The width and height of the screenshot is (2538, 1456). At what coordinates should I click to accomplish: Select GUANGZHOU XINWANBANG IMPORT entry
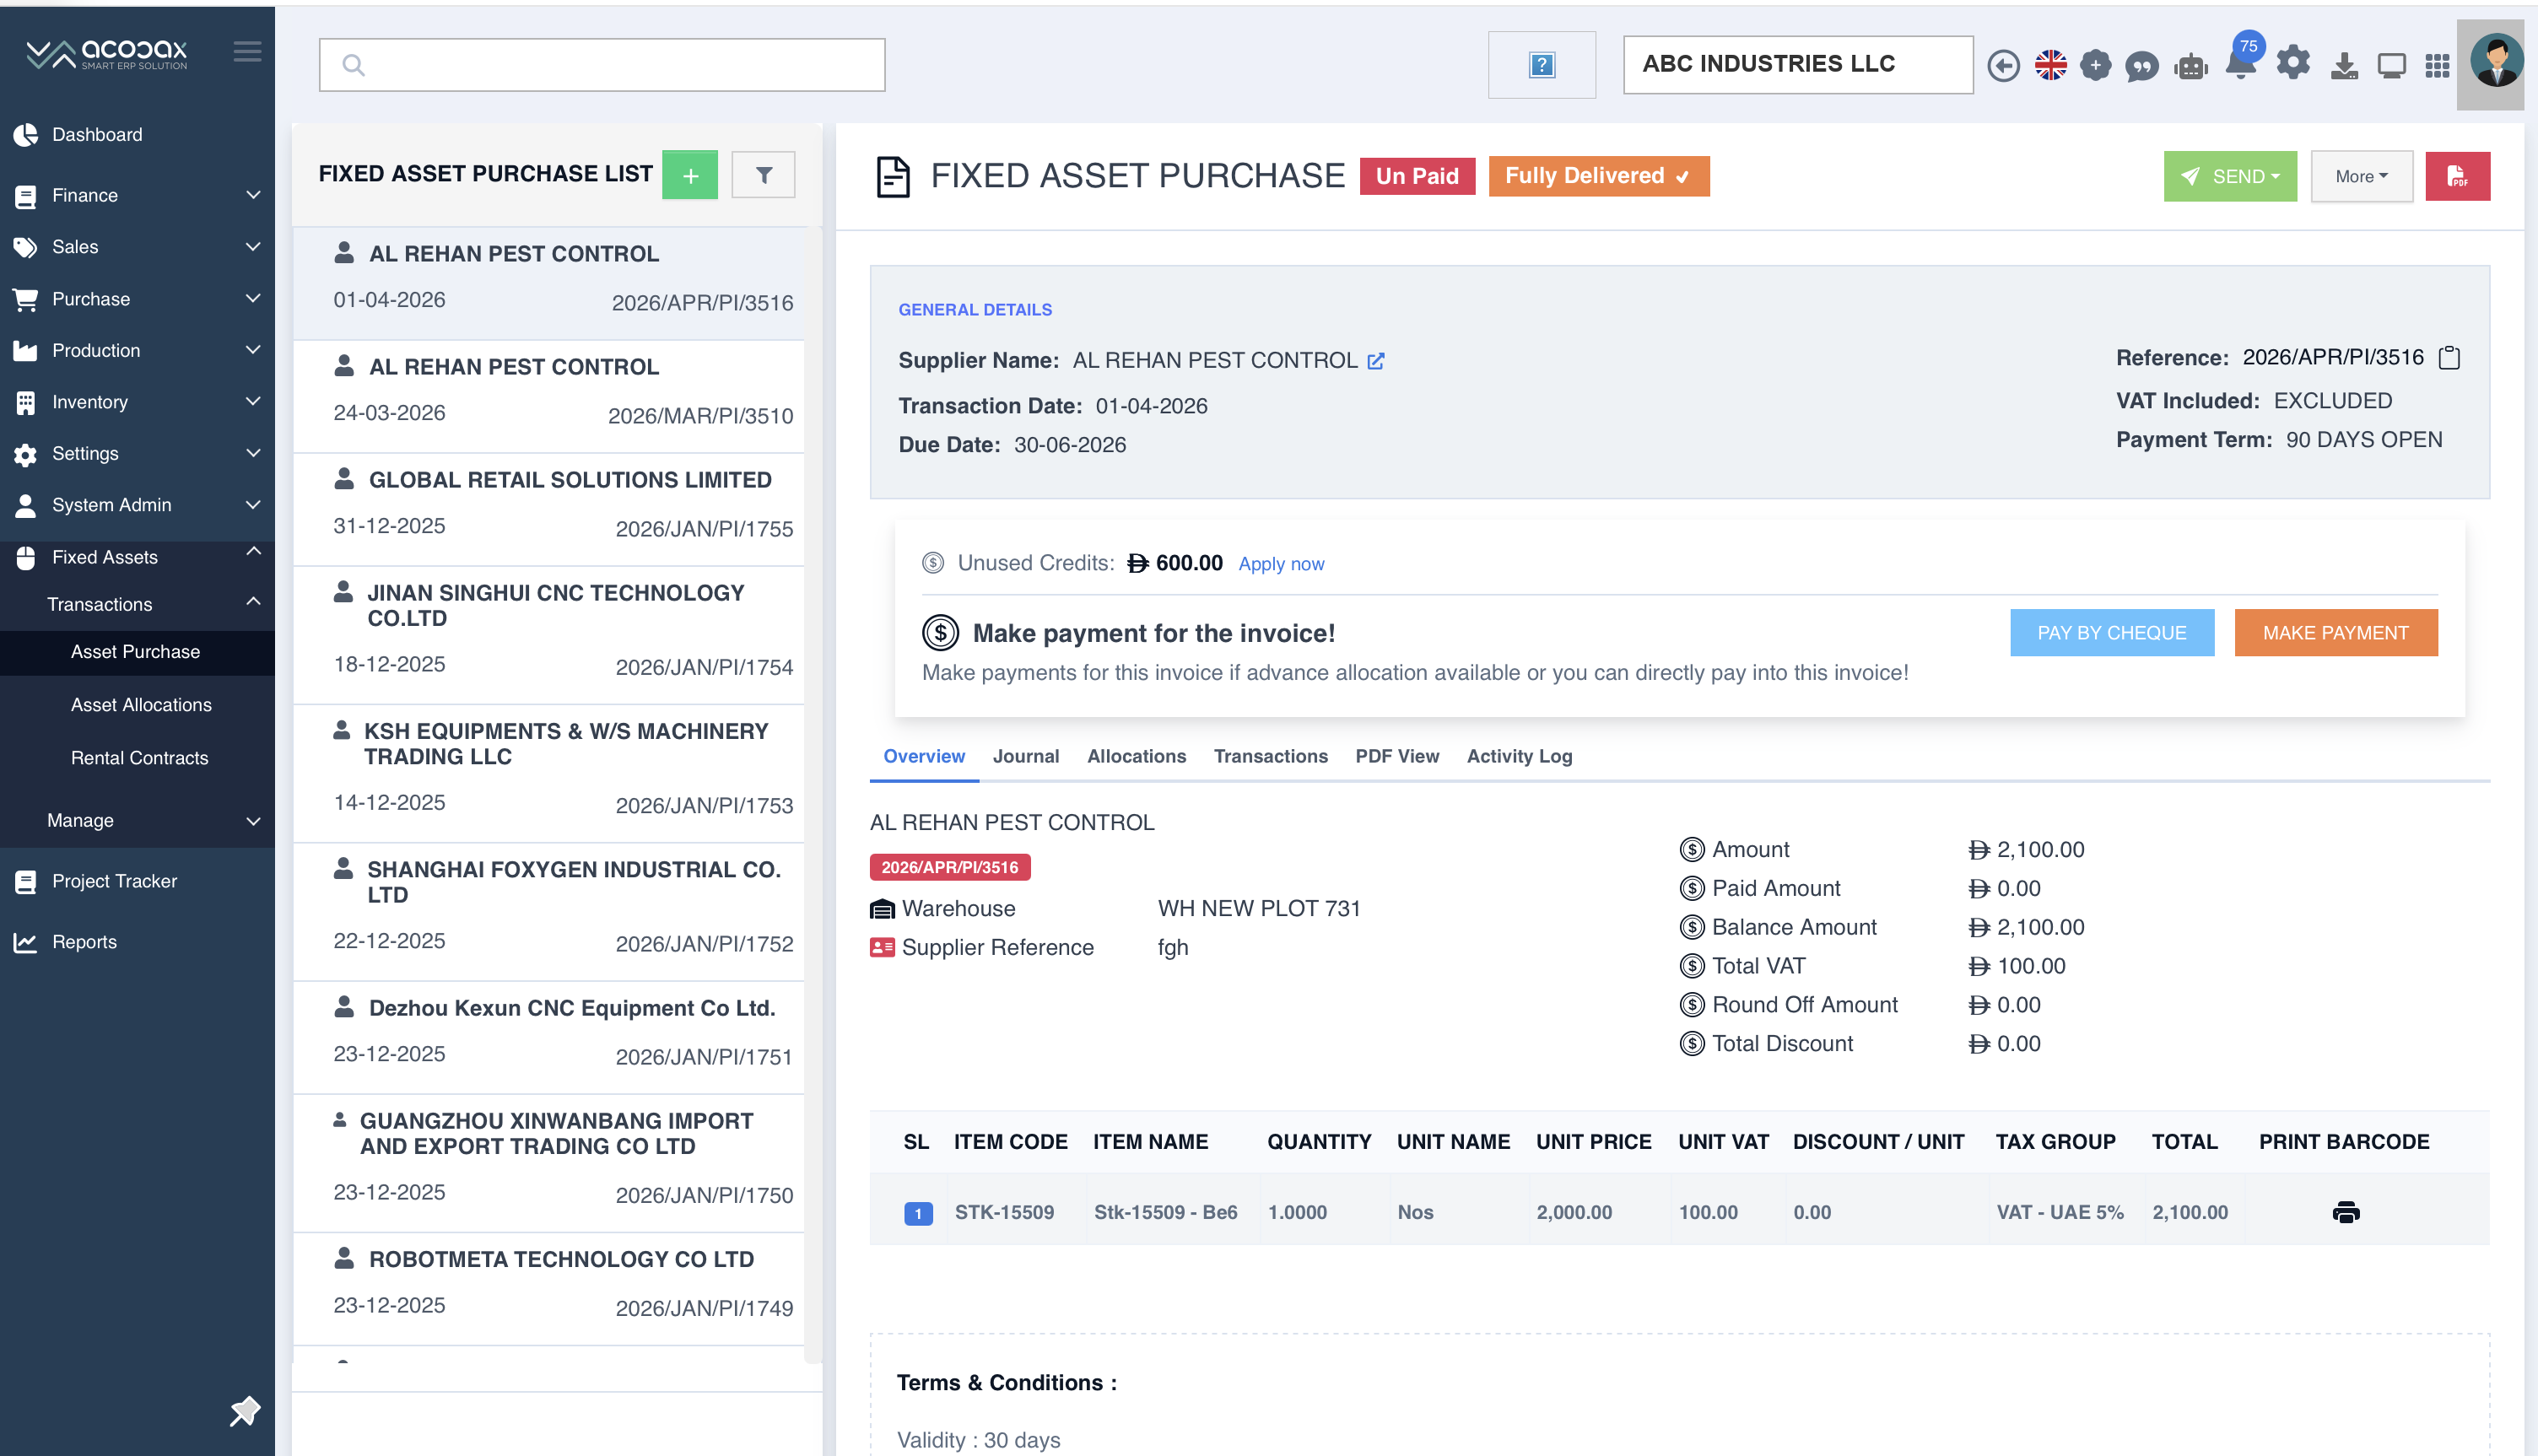pos(548,1164)
